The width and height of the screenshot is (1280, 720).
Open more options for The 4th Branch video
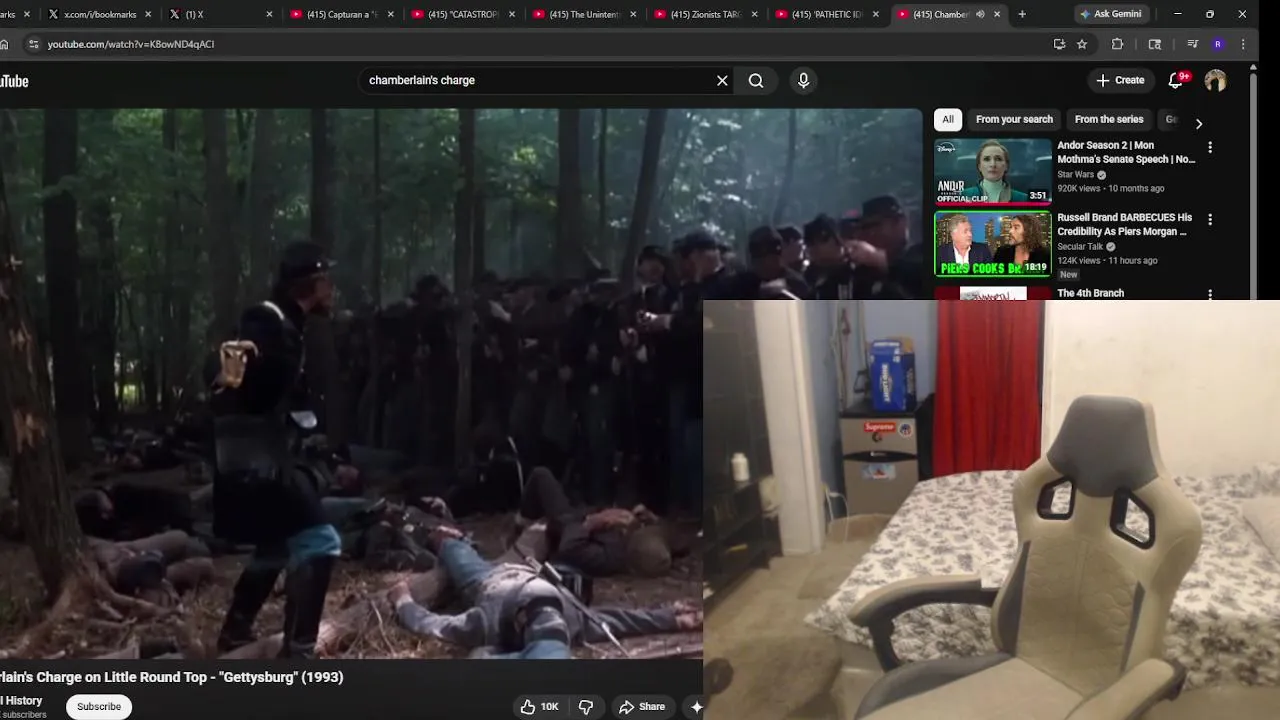click(1210, 295)
